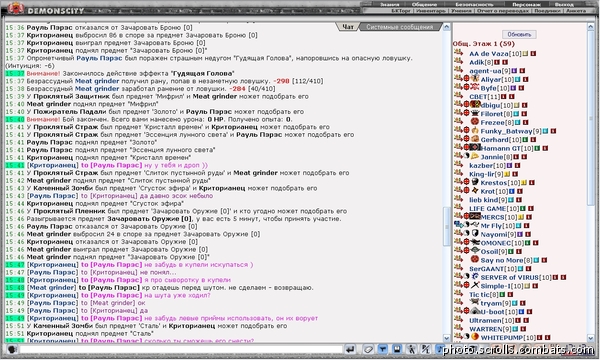Image resolution: width=600 pixels, height=360 pixels.
Task: Click the eraser clear chat icon
Action: click(368, 349)
